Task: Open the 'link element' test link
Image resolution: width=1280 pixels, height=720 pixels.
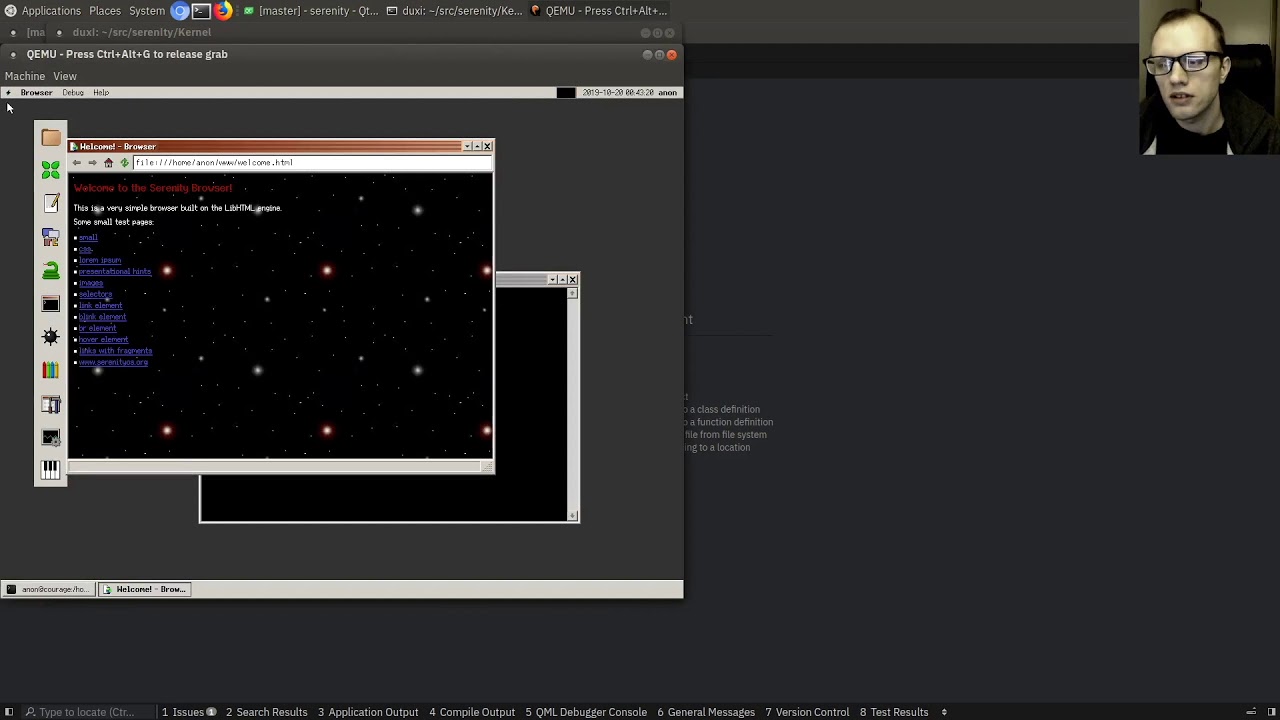Action: (100, 305)
